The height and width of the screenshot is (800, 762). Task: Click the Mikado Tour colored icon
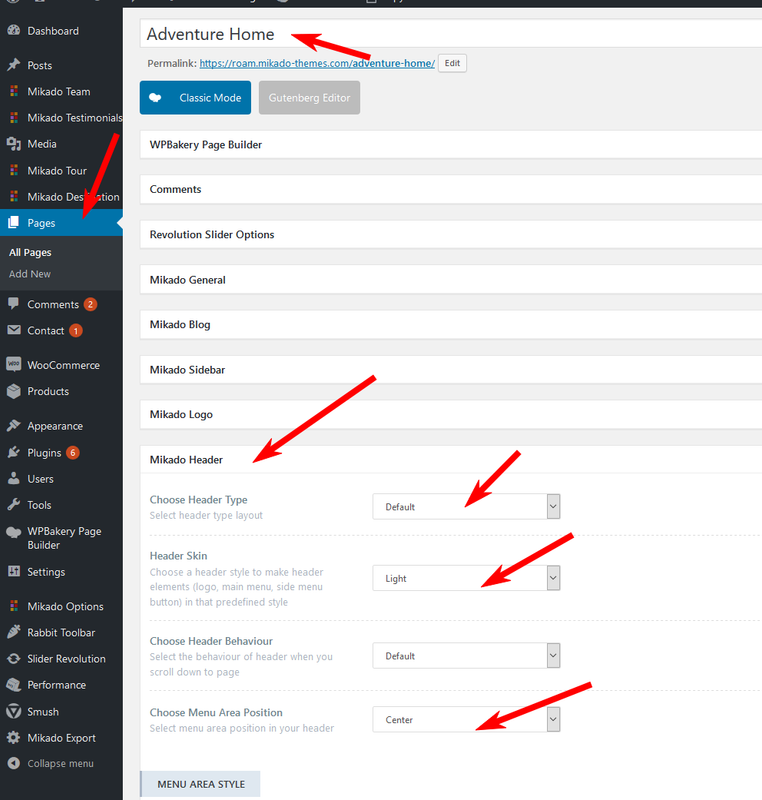click(14, 170)
